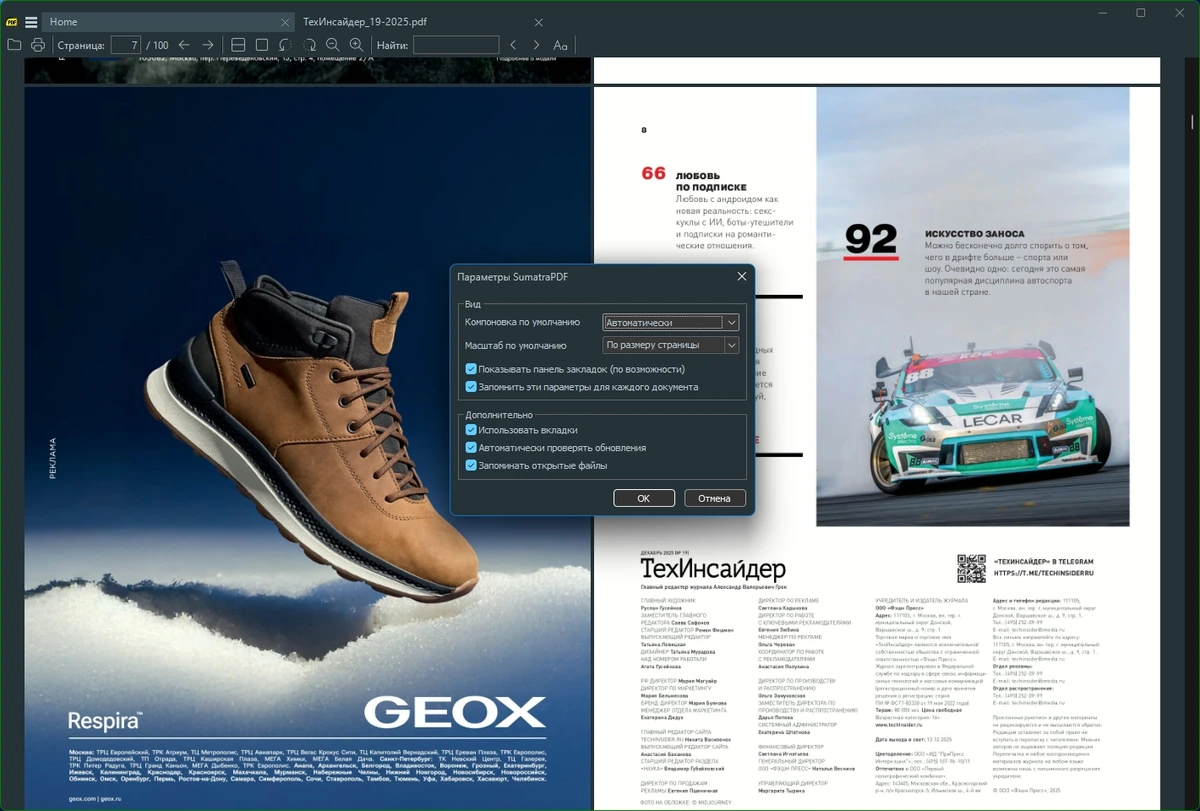The image size is (1200, 811).
Task: Toggle match case search option
Action: click(x=560, y=45)
